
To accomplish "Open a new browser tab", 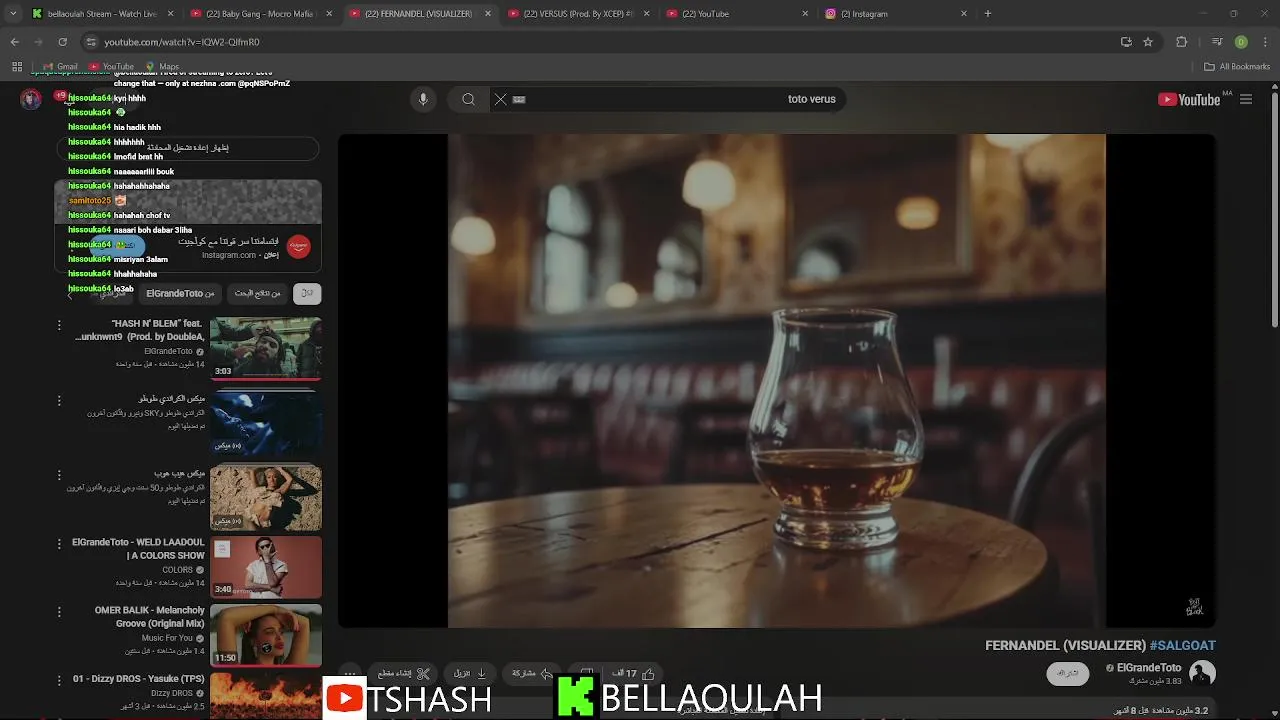I will click(x=988, y=14).
